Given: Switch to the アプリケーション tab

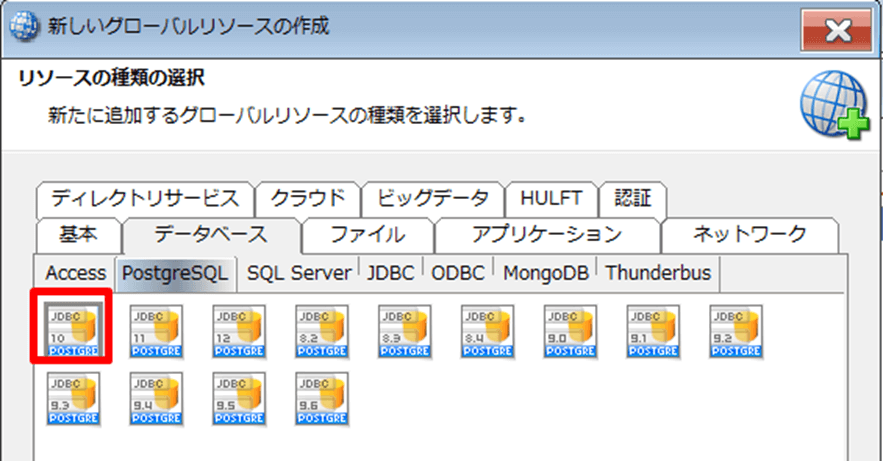Looking at the screenshot, I should pyautogui.click(x=547, y=235).
